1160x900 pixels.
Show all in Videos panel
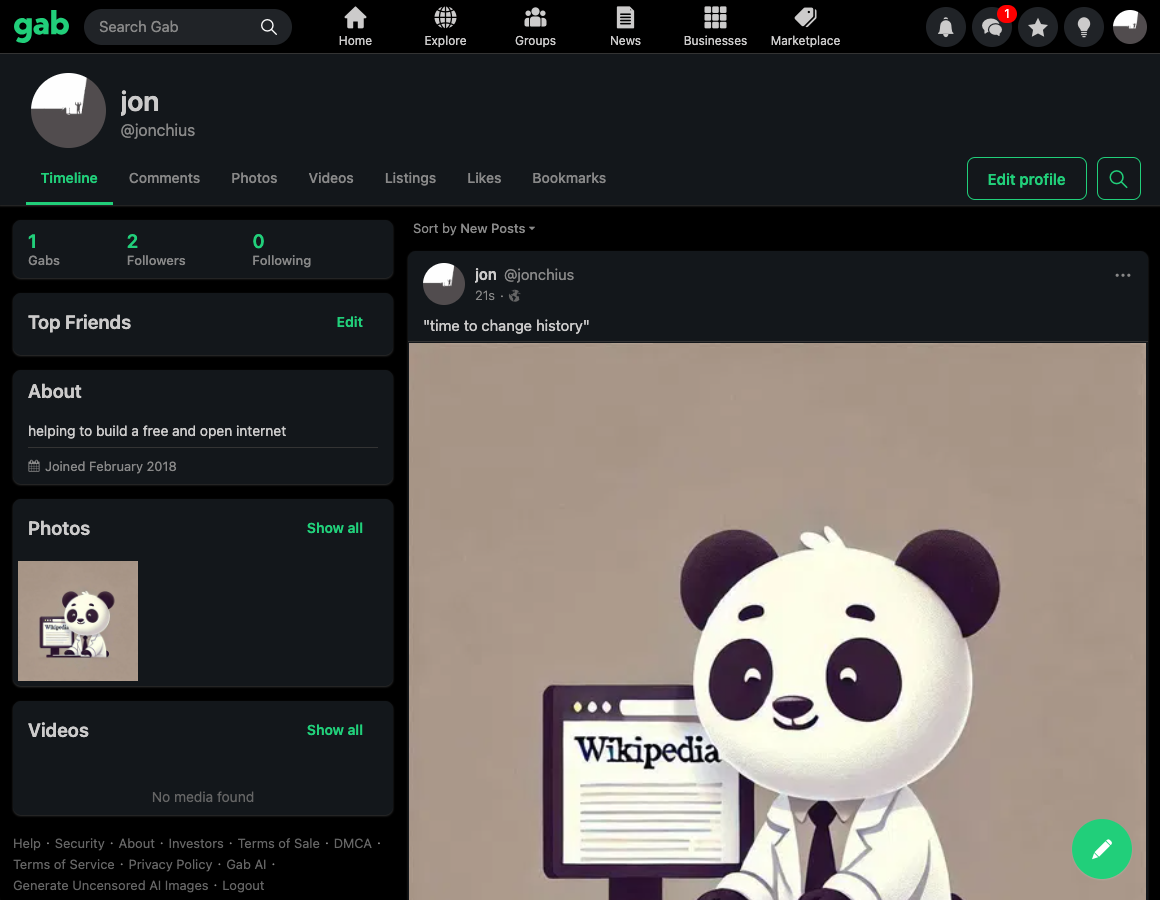[x=334, y=730]
